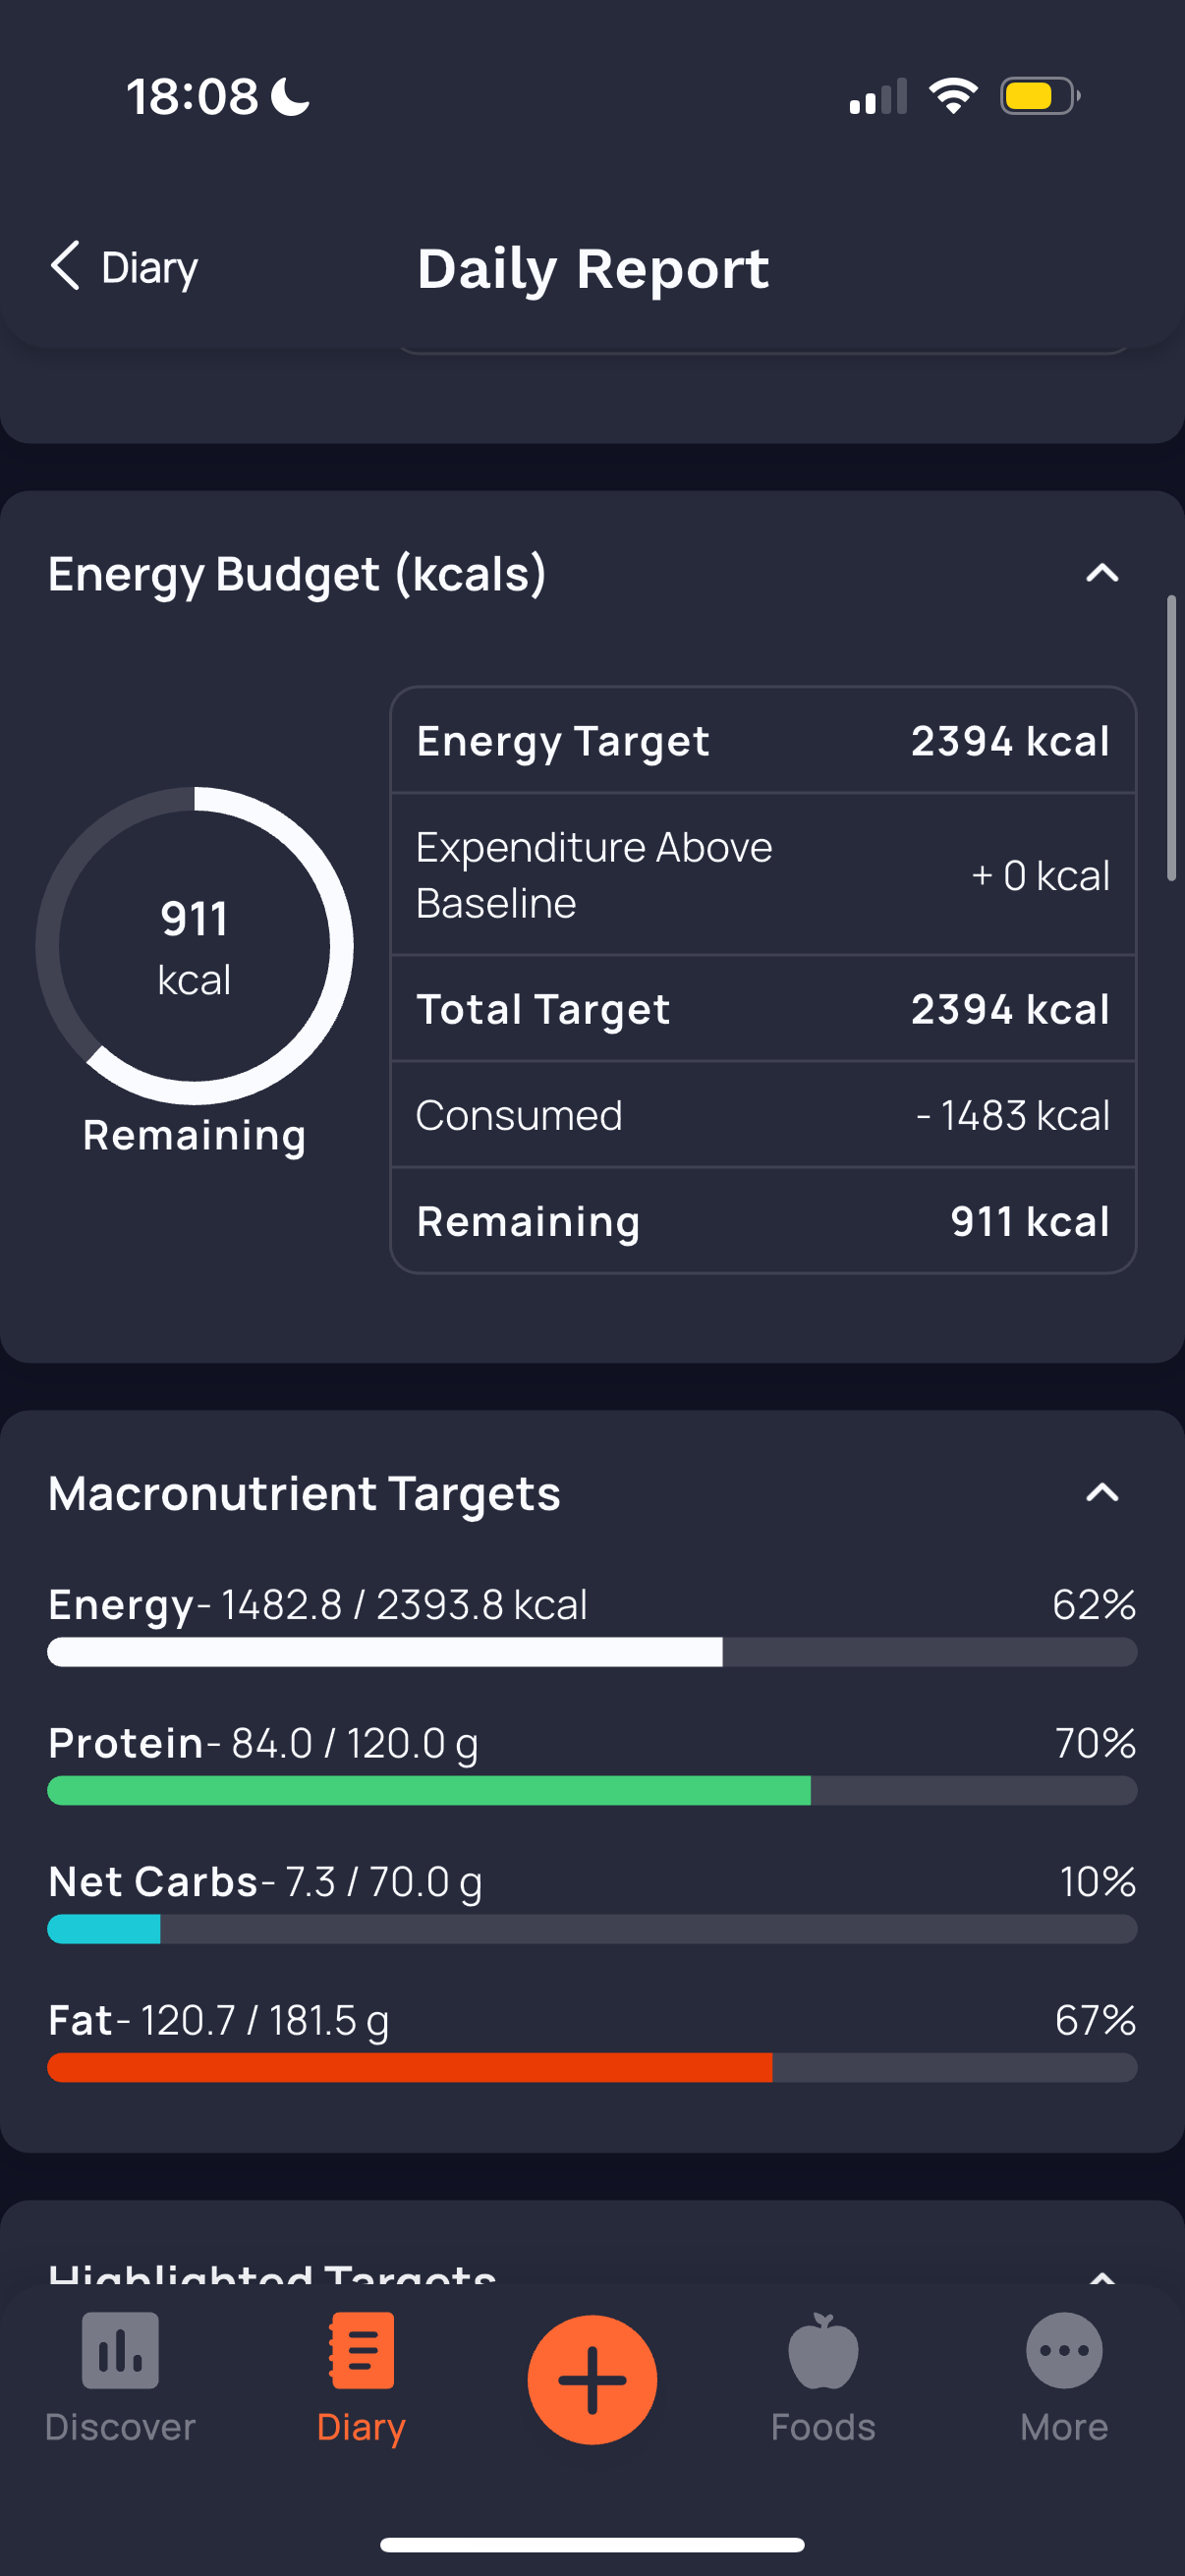Tap the Diary notebook icon
Viewport: 1185px width, 2576px height.
pyautogui.click(x=361, y=2350)
